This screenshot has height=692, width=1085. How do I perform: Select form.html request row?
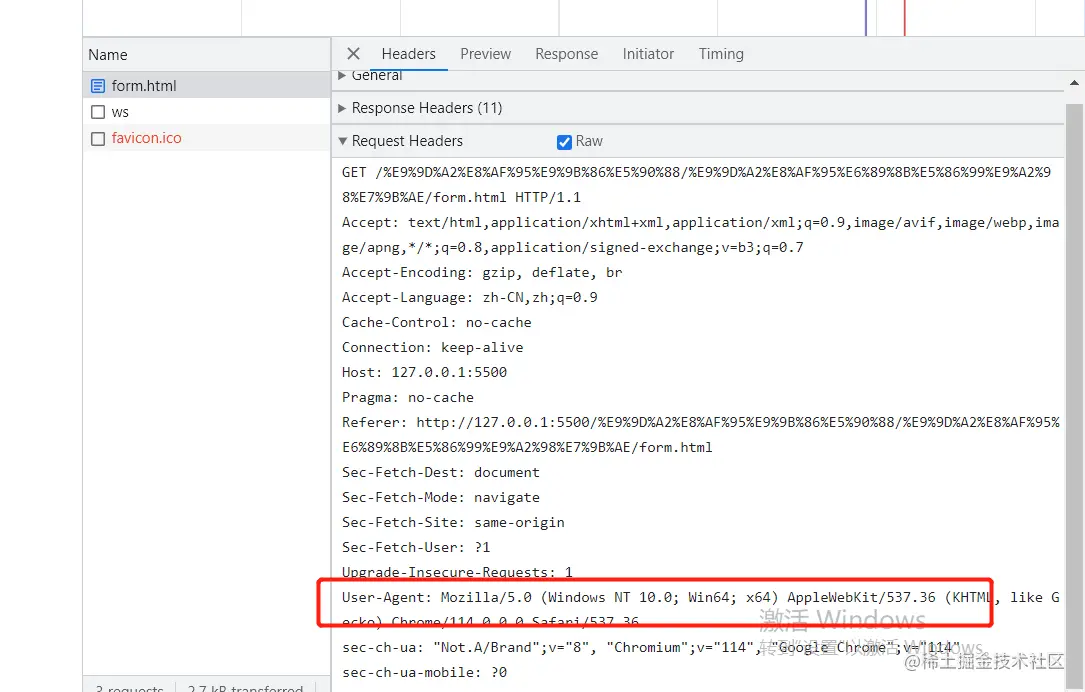(x=206, y=86)
